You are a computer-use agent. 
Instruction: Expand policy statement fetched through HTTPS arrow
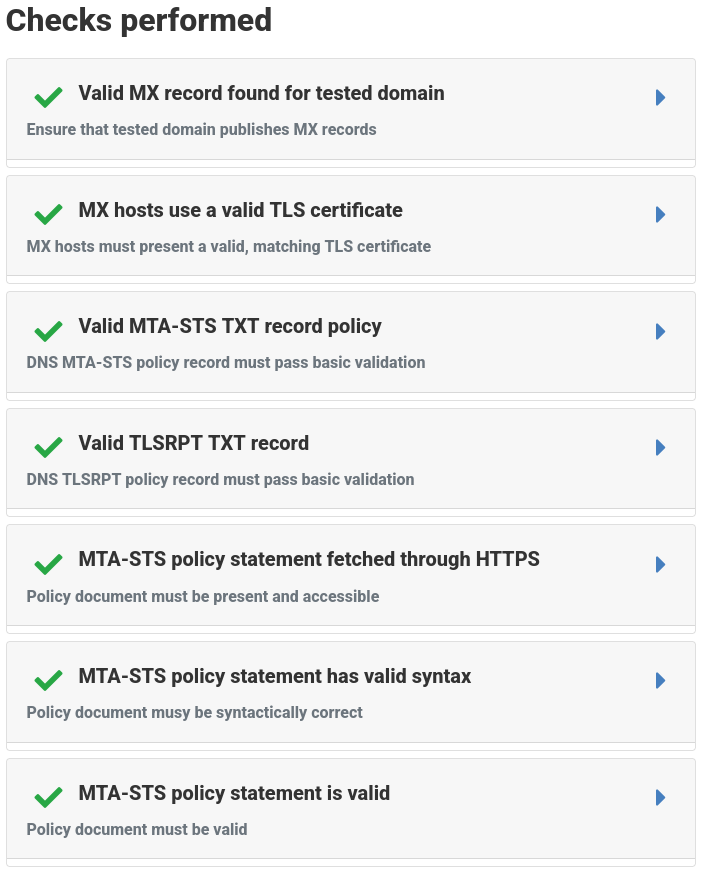[x=660, y=564]
